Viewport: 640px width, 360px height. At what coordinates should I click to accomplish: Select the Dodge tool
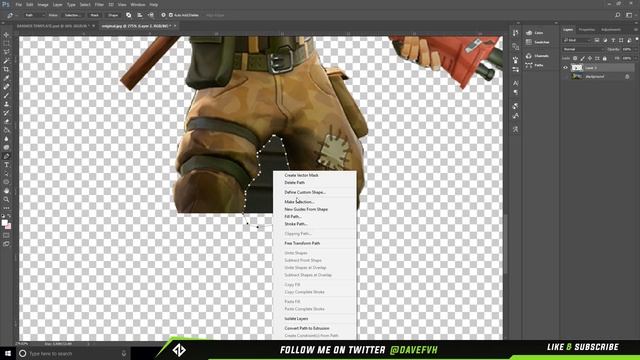click(x=7, y=147)
